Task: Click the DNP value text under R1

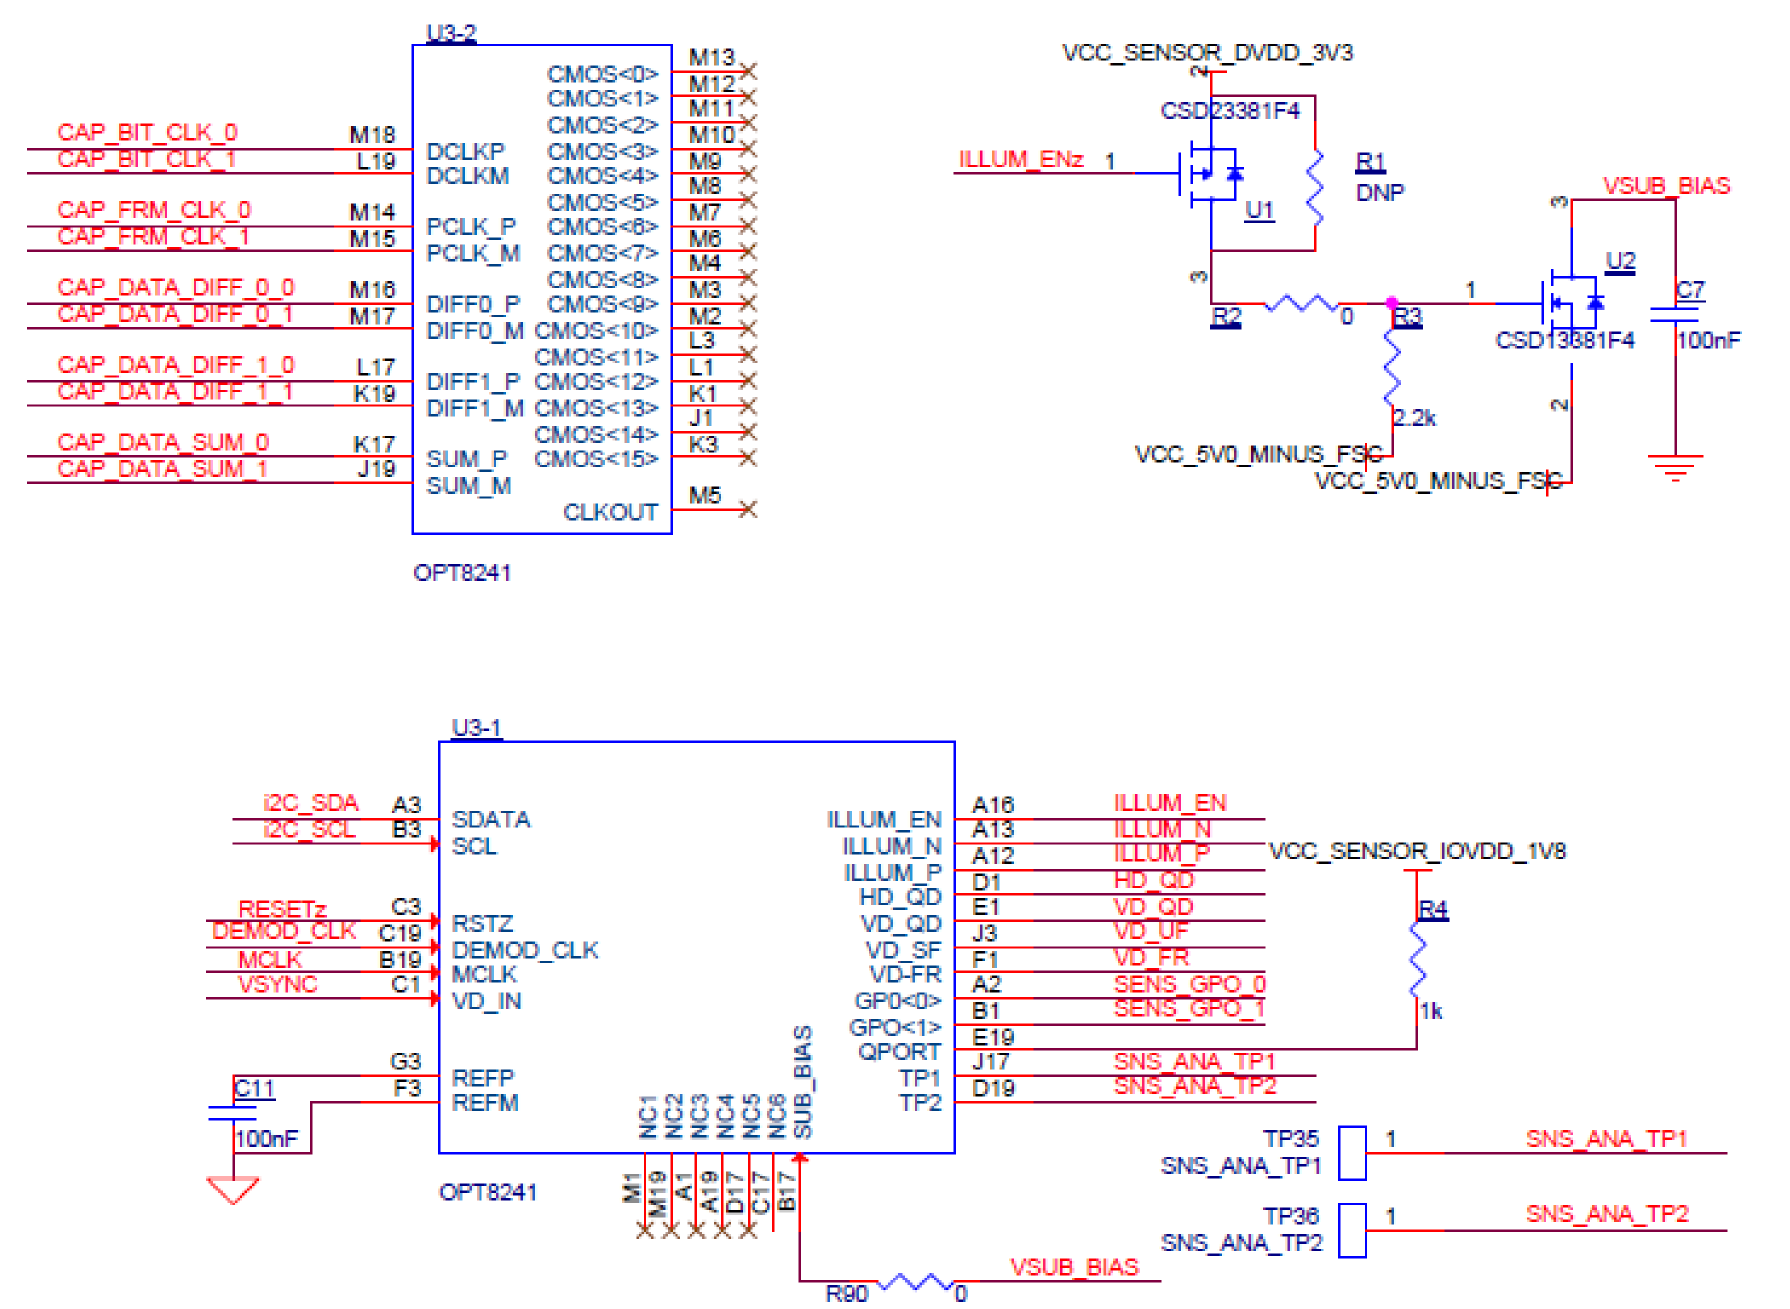Action: pyautogui.click(x=1380, y=192)
